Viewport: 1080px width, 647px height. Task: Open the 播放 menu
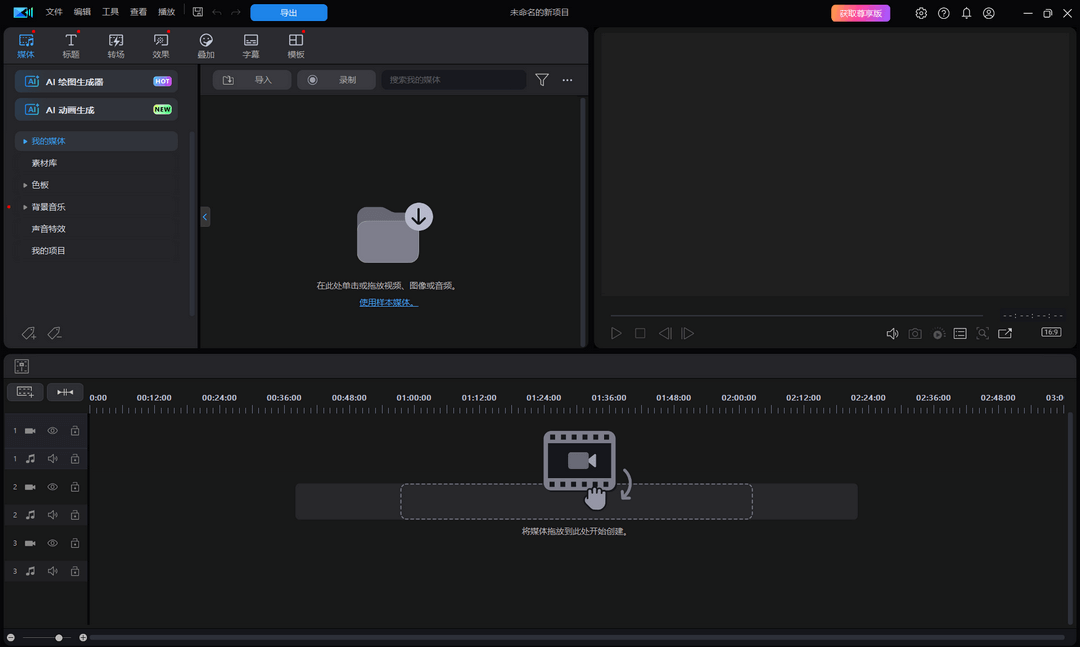(166, 12)
